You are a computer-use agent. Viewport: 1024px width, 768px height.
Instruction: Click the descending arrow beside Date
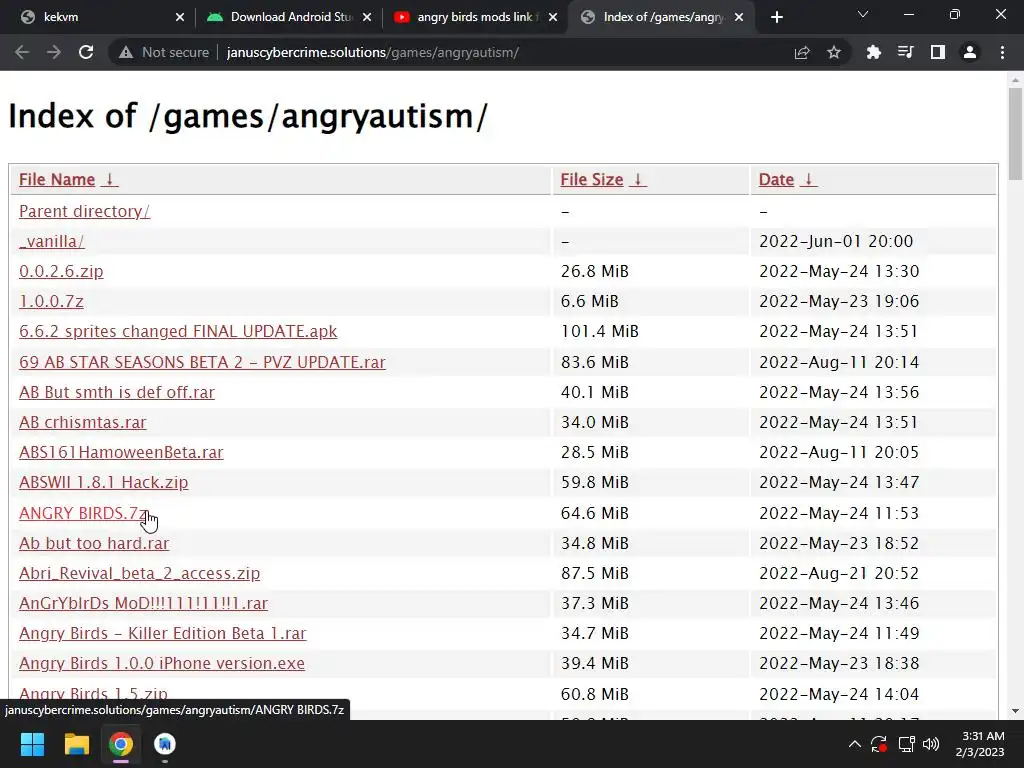tap(808, 180)
